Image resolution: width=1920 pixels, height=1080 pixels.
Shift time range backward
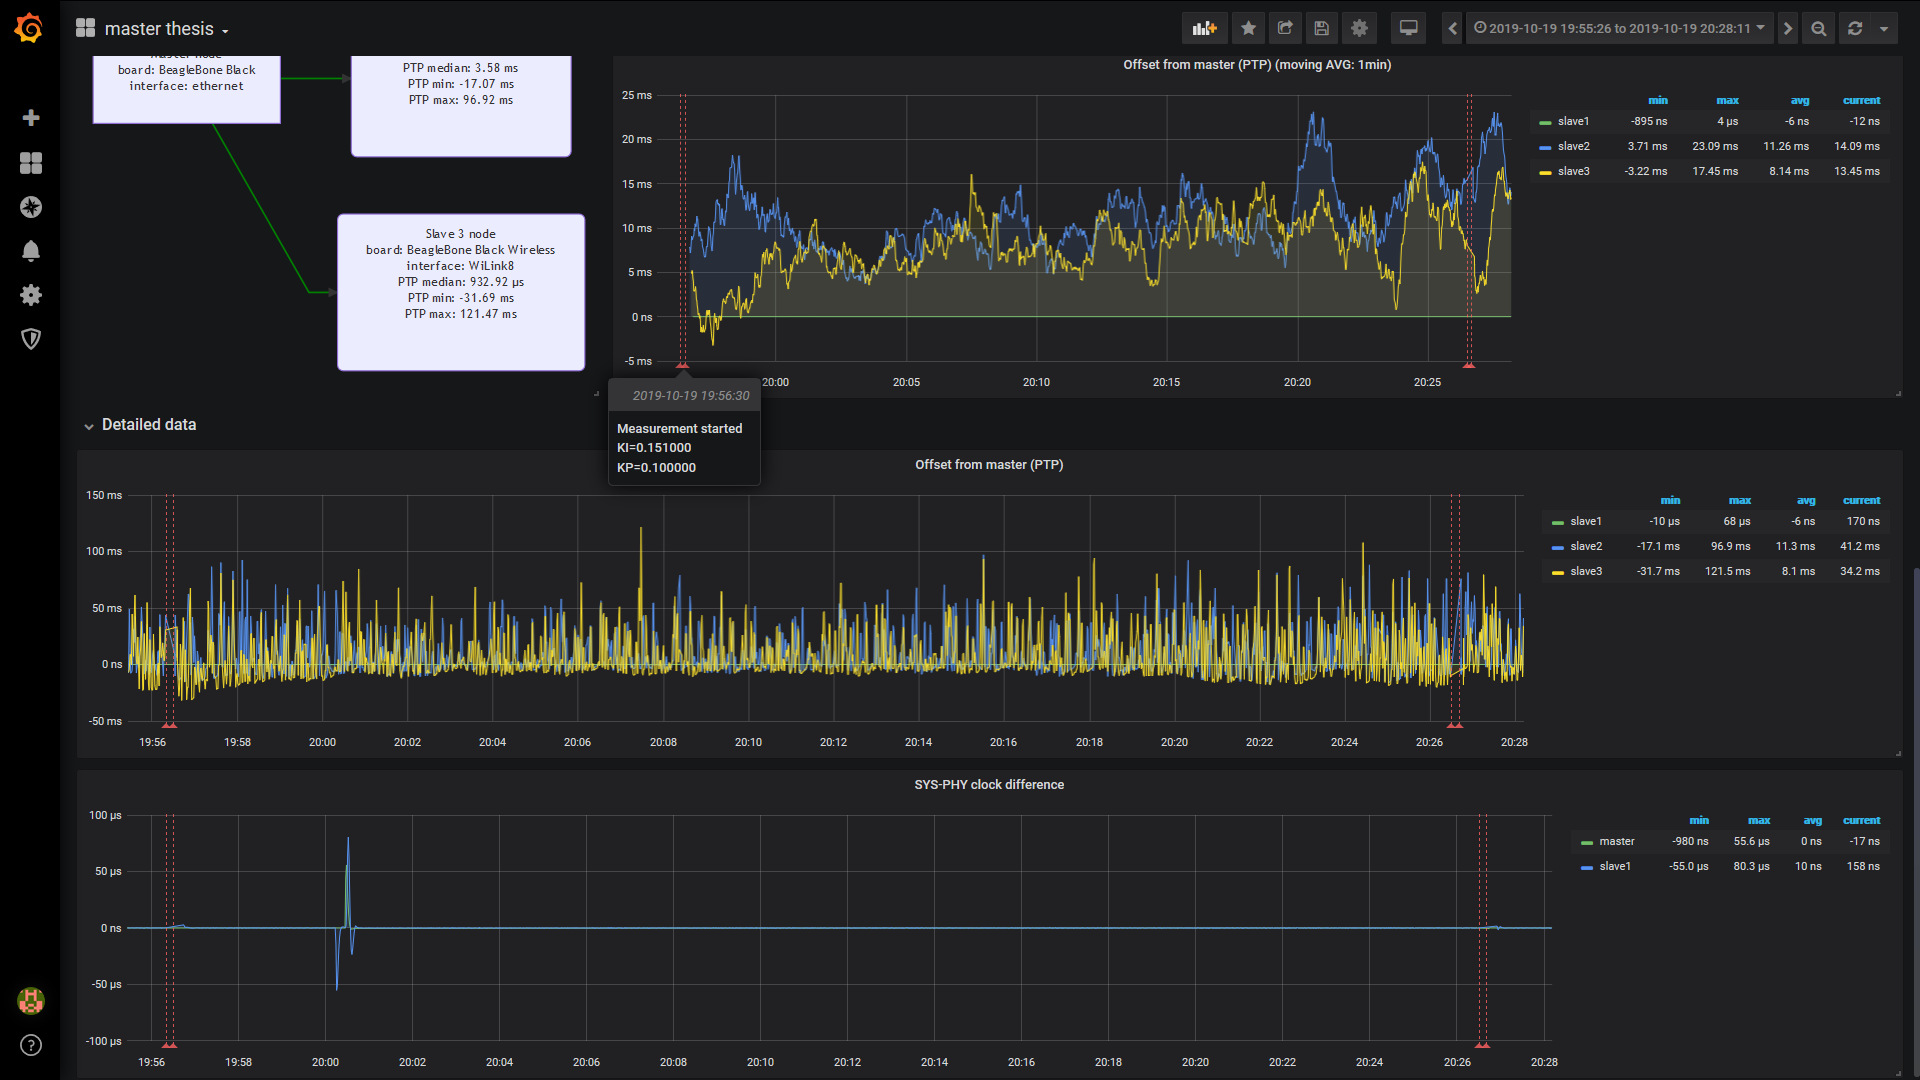1453,28
